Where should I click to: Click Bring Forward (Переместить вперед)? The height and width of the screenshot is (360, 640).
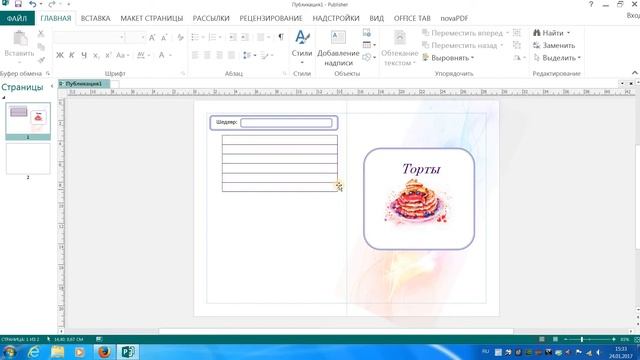pyautogui.click(x=465, y=33)
